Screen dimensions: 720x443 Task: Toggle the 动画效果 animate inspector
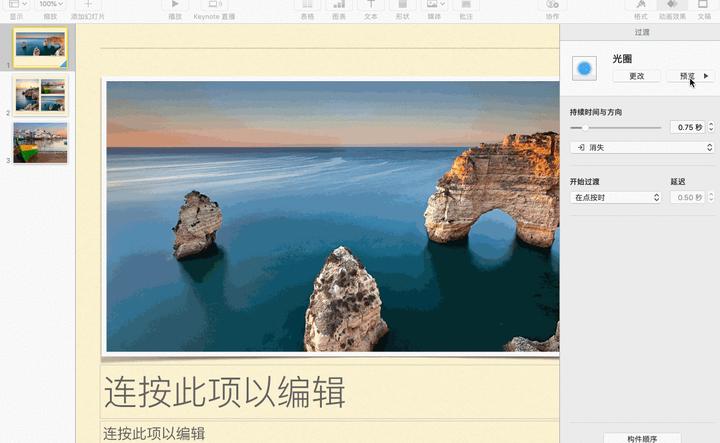tap(672, 4)
